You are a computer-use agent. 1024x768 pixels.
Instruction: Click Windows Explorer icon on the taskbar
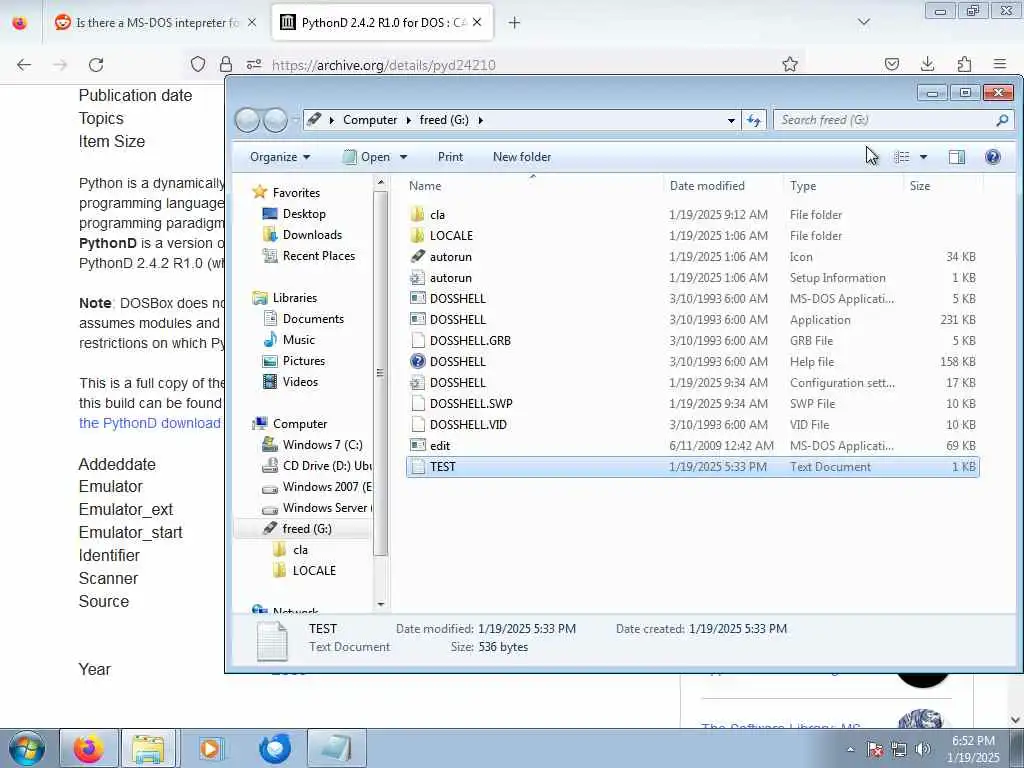coord(148,748)
